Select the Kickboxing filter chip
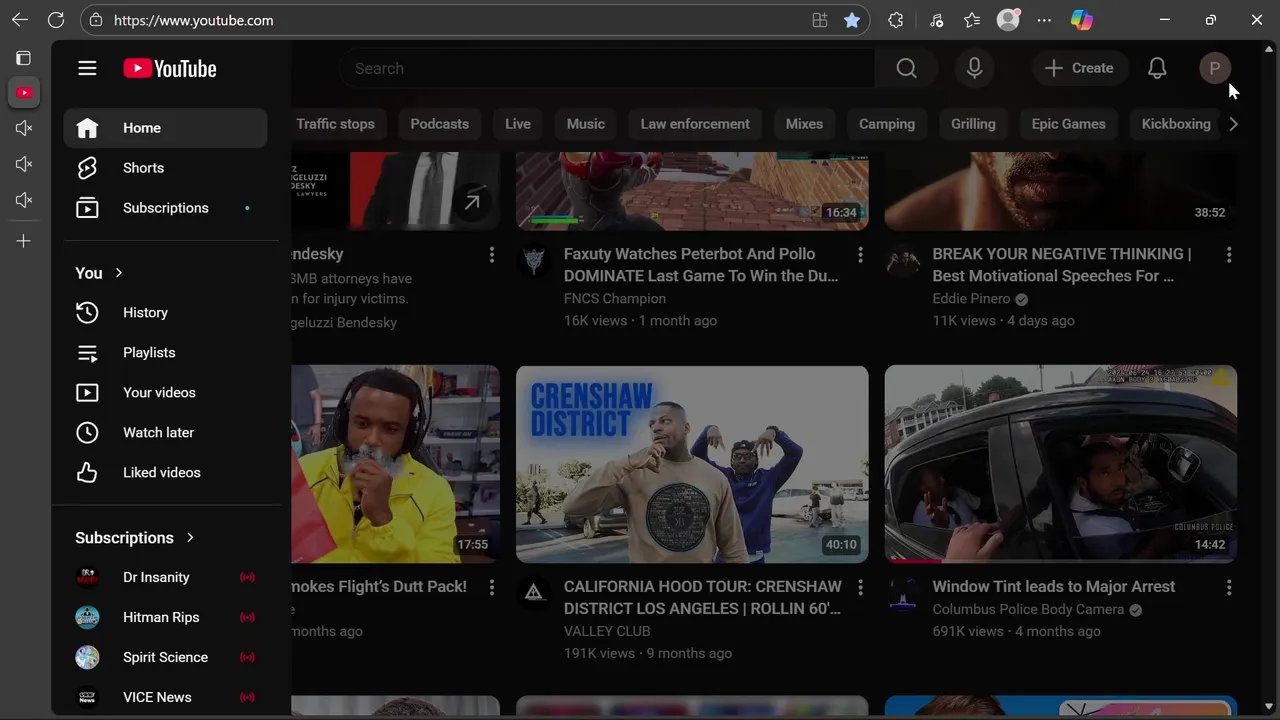1280x720 pixels. pos(1176,124)
